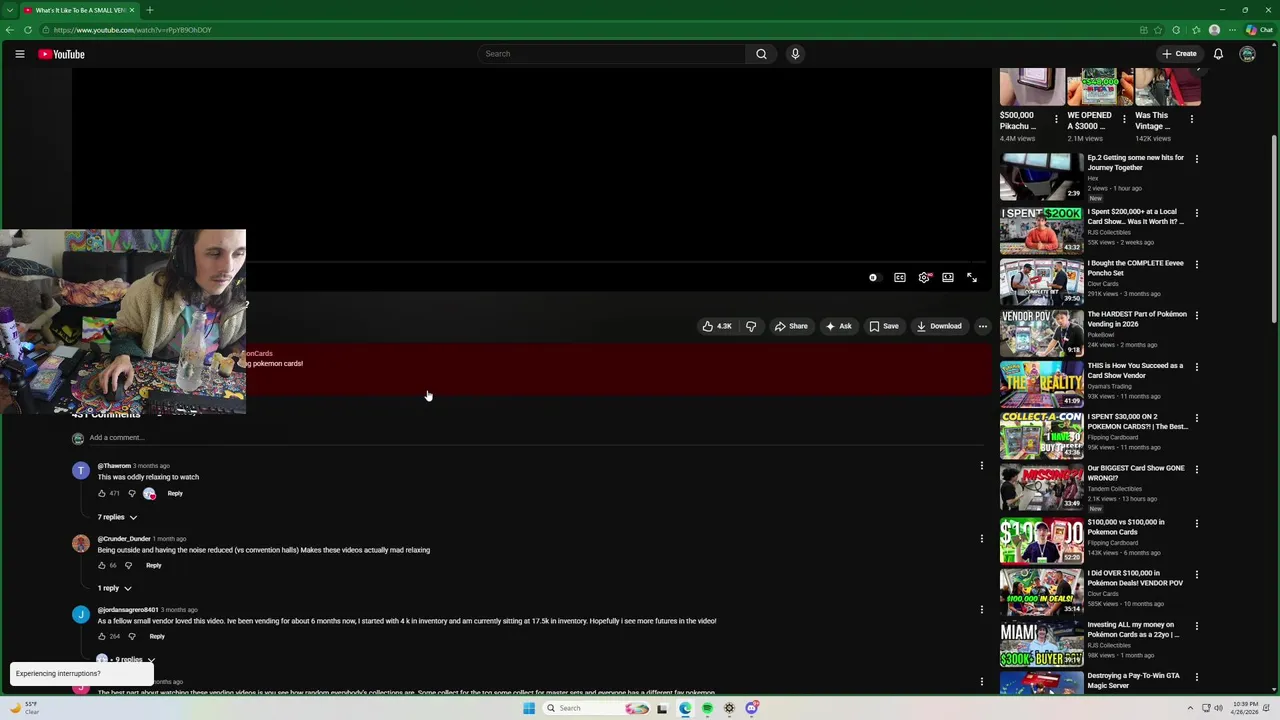Open options for HARDEST Part of Vending video
Screen dimensions: 1280x720
(x=1196, y=316)
